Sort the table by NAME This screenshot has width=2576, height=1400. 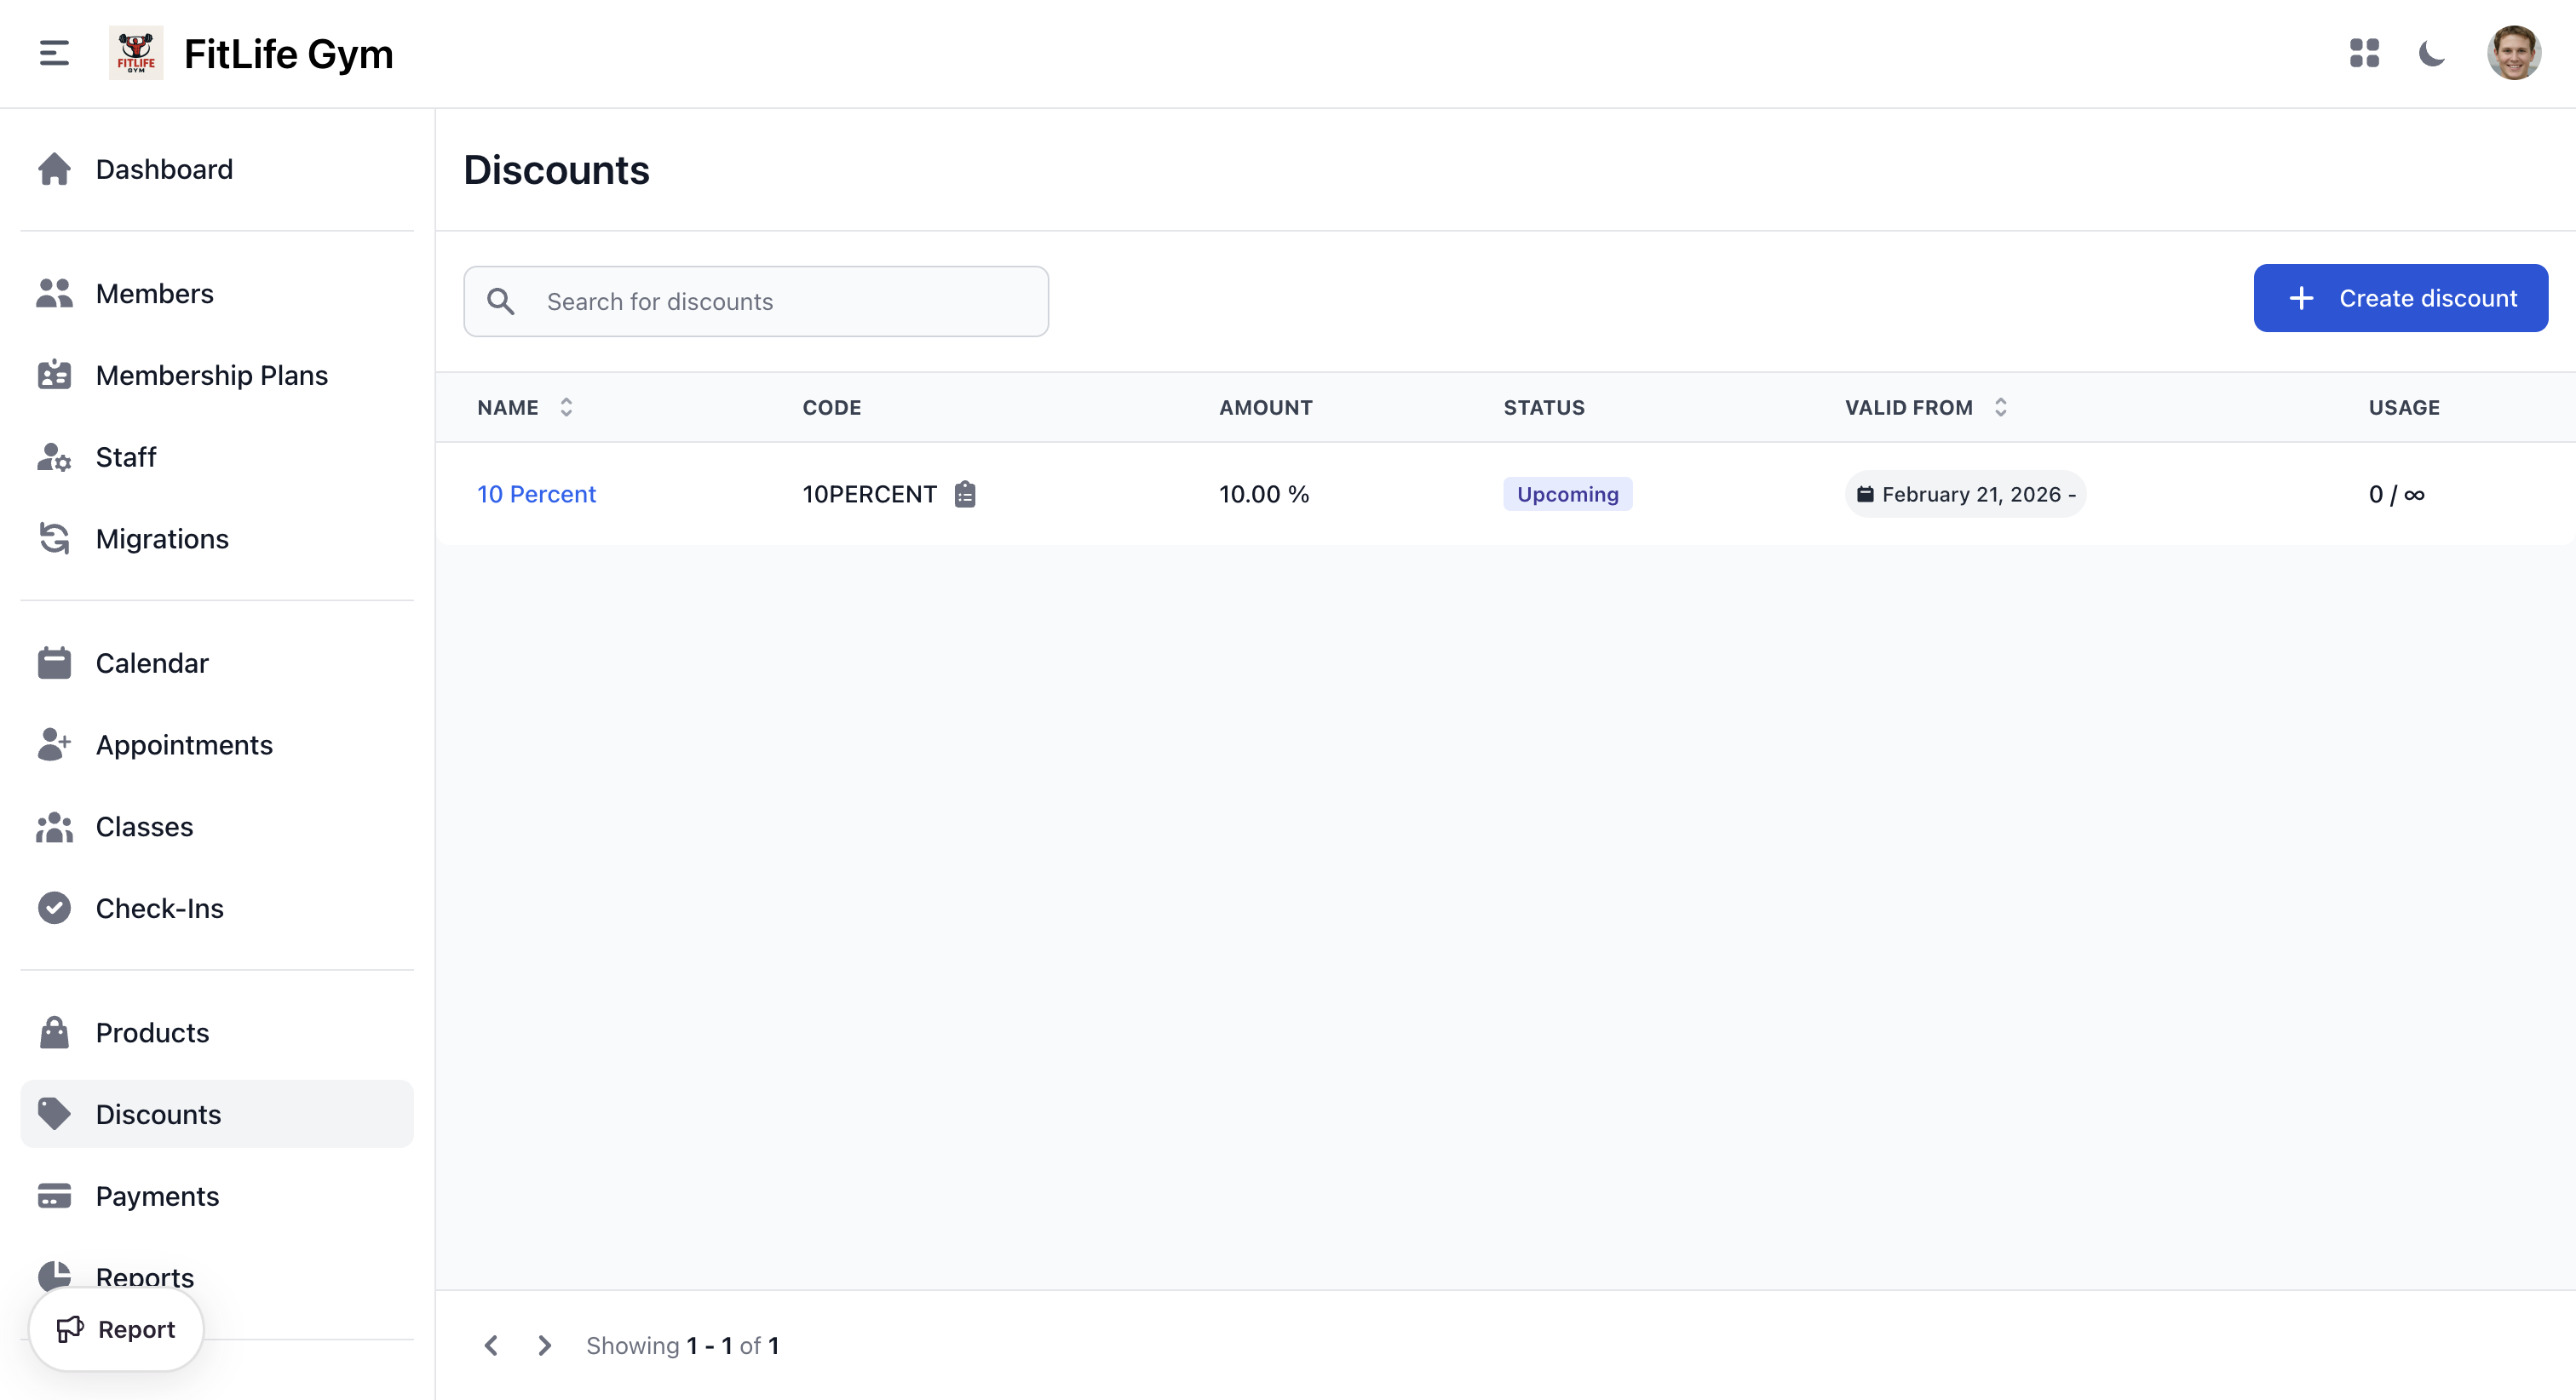point(566,407)
